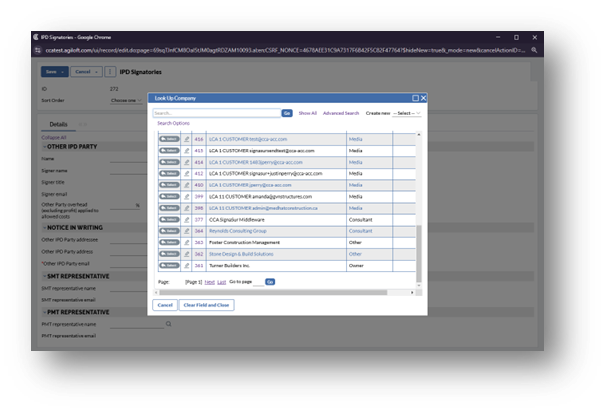This screenshot has width=606, height=413.
Task: Switch to the Details tab
Action: click(57, 125)
